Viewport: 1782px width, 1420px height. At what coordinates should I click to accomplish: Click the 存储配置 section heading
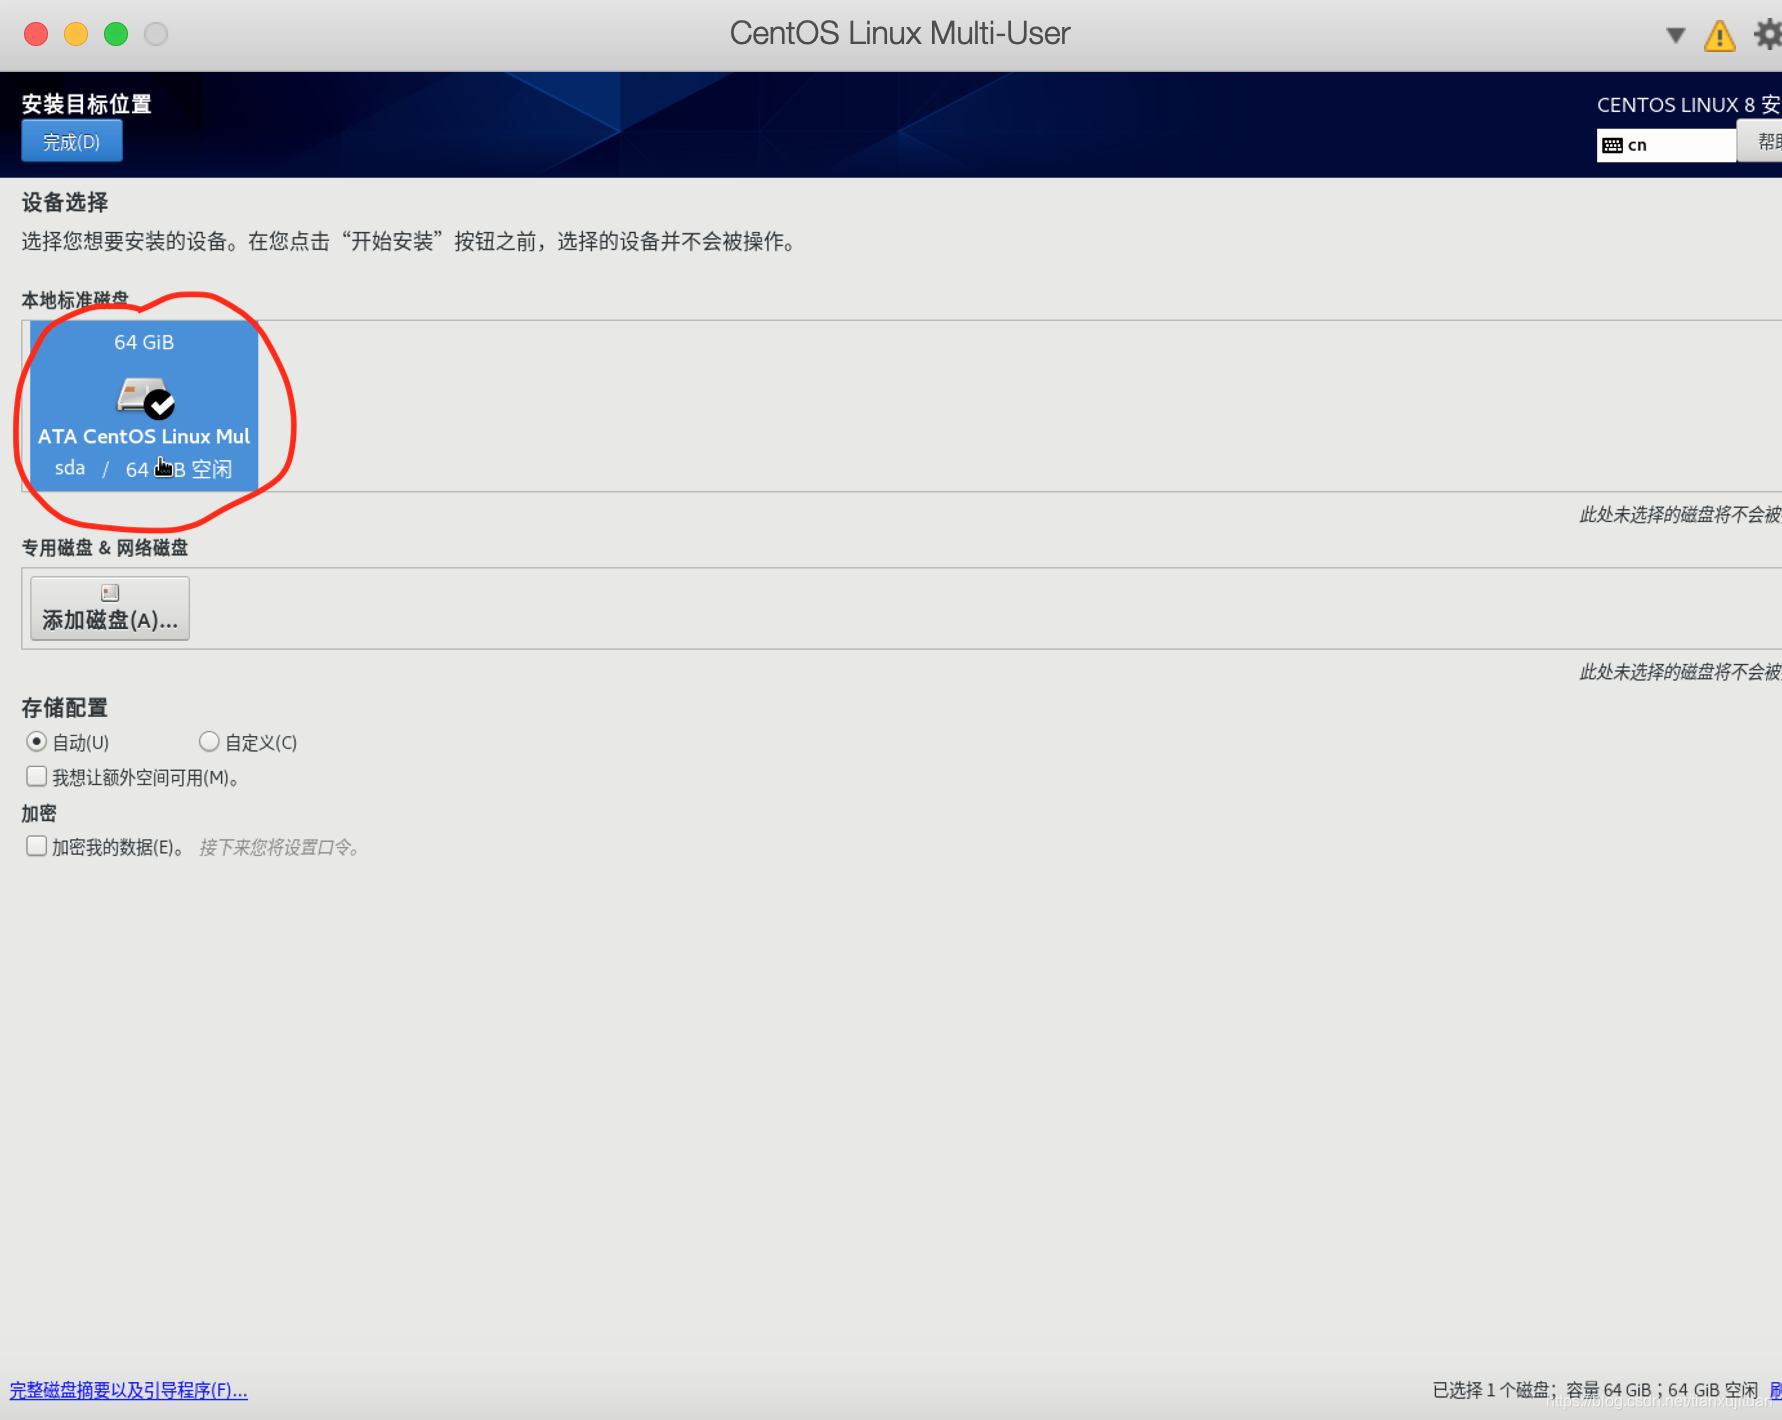(x=65, y=708)
